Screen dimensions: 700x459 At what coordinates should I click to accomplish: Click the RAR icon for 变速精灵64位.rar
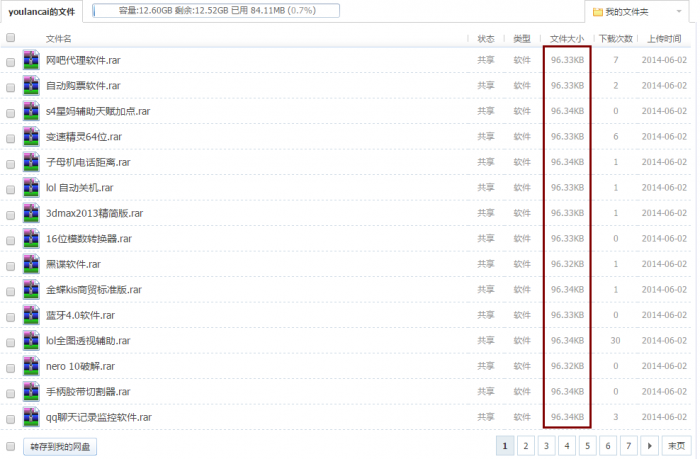(x=31, y=137)
